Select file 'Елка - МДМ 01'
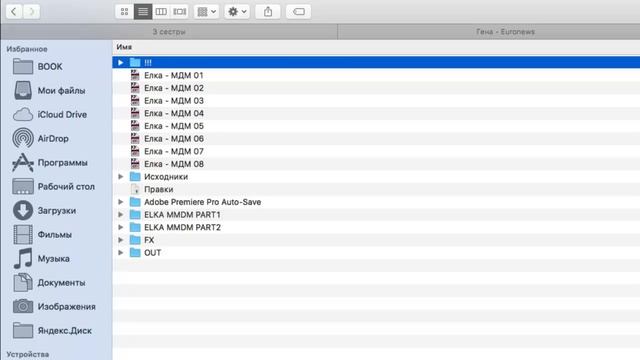The image size is (640, 360). click(x=174, y=76)
